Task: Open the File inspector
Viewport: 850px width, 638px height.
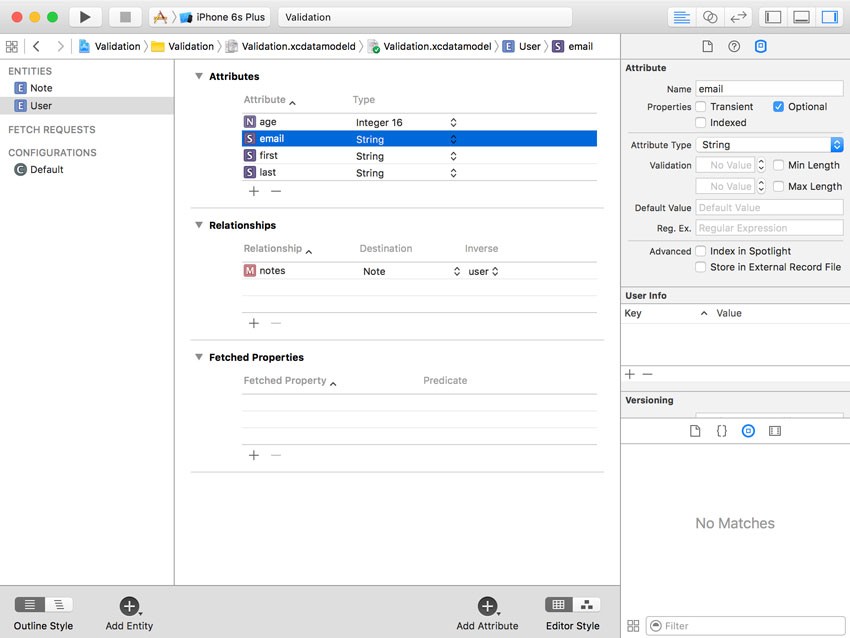Action: point(707,47)
